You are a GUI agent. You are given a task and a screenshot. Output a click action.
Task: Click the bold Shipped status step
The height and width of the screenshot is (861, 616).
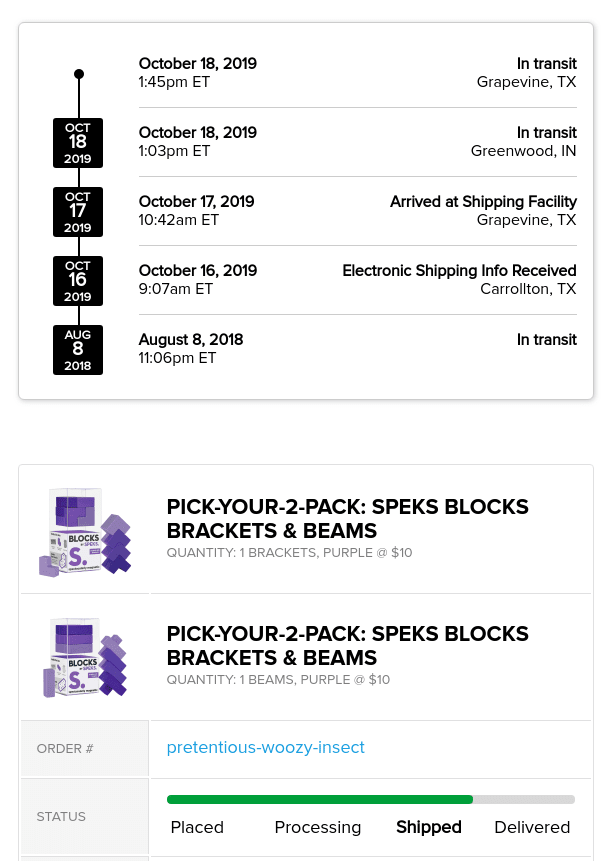[429, 828]
